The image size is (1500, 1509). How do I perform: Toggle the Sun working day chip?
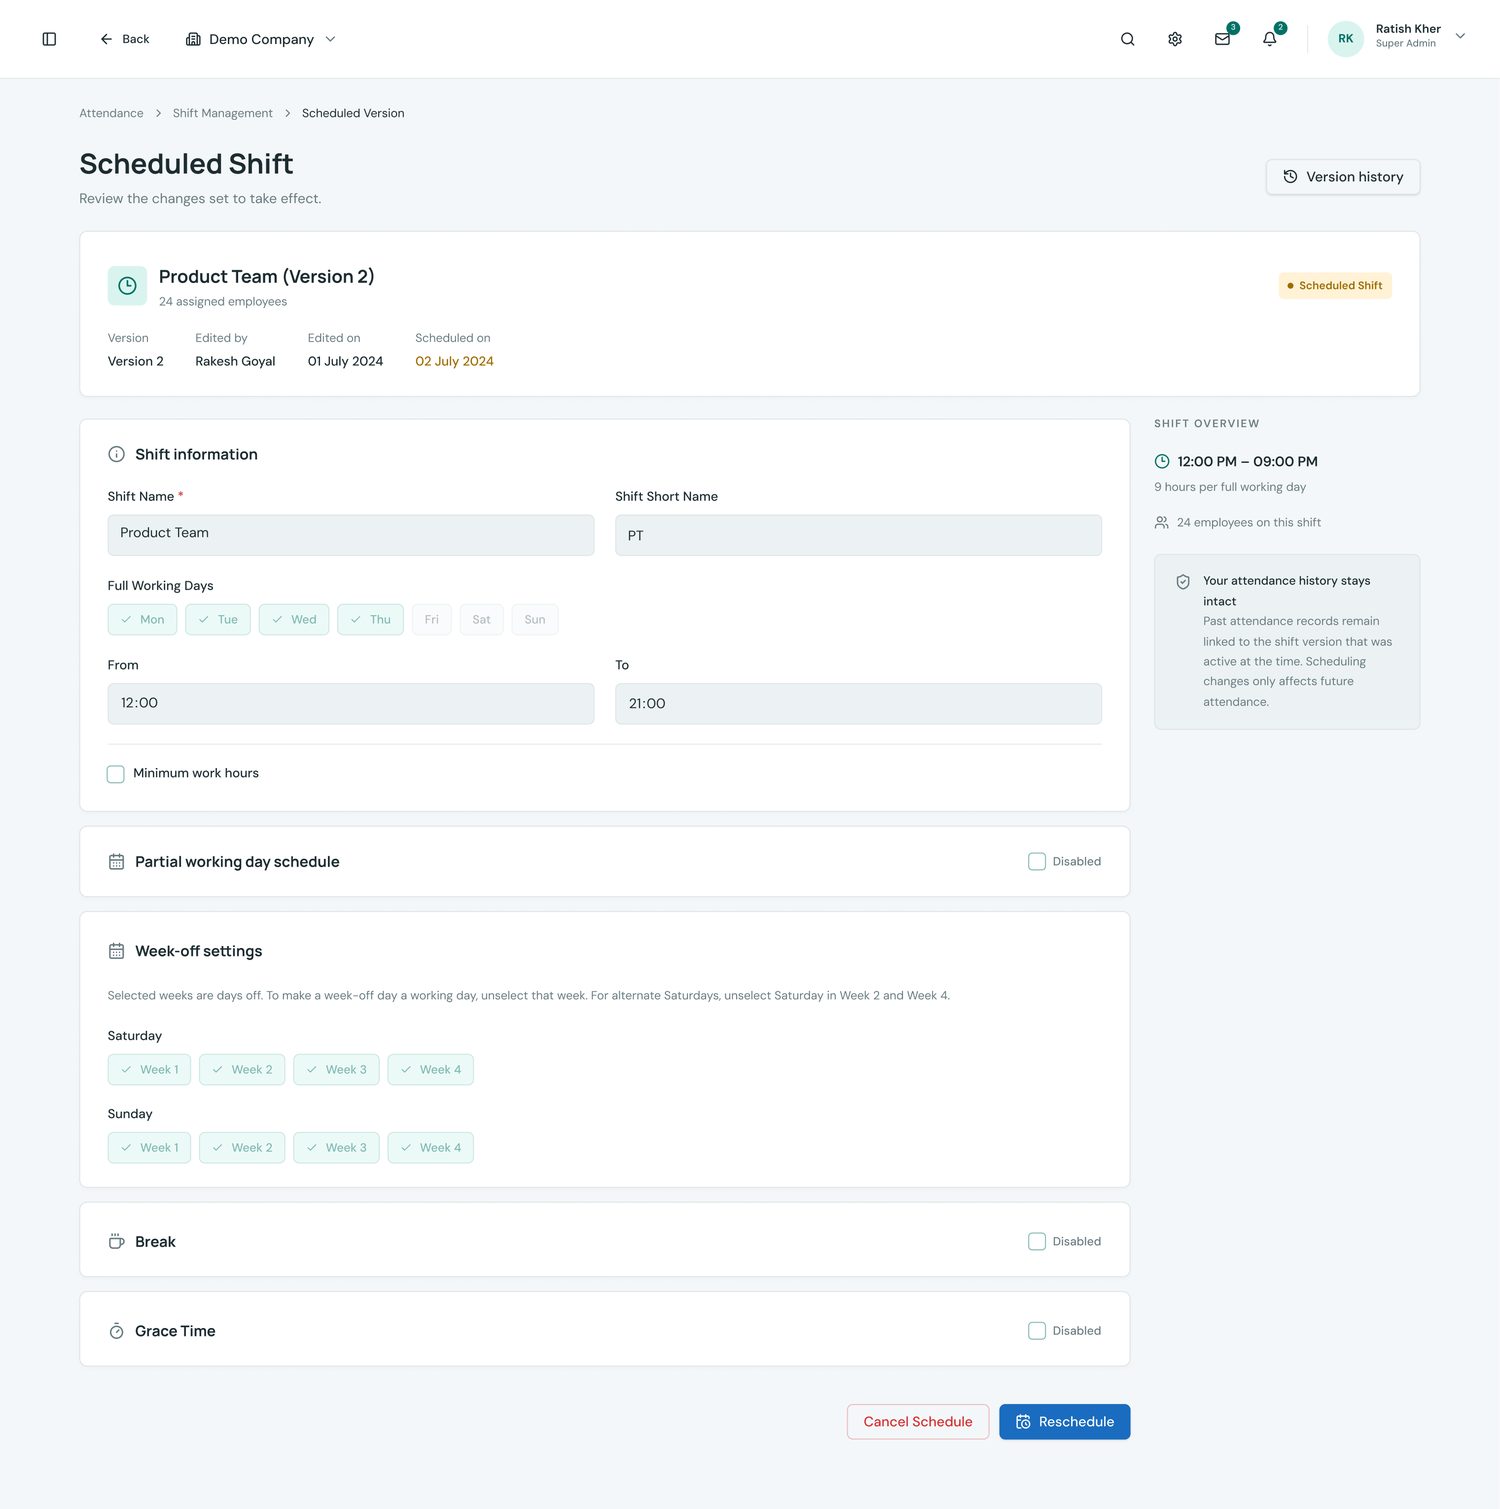(535, 620)
